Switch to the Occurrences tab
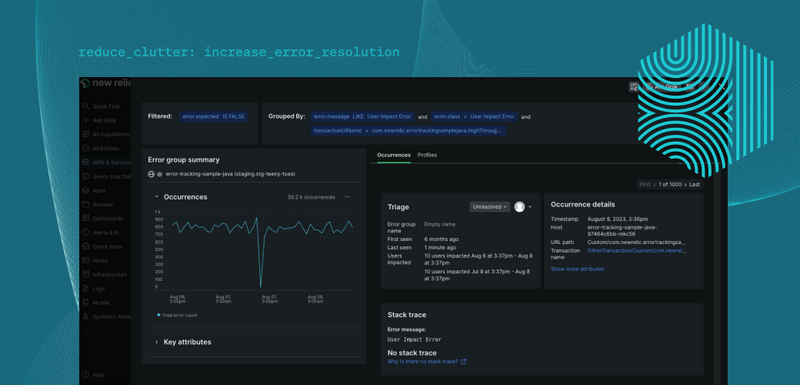This screenshot has width=800, height=385. coord(394,155)
